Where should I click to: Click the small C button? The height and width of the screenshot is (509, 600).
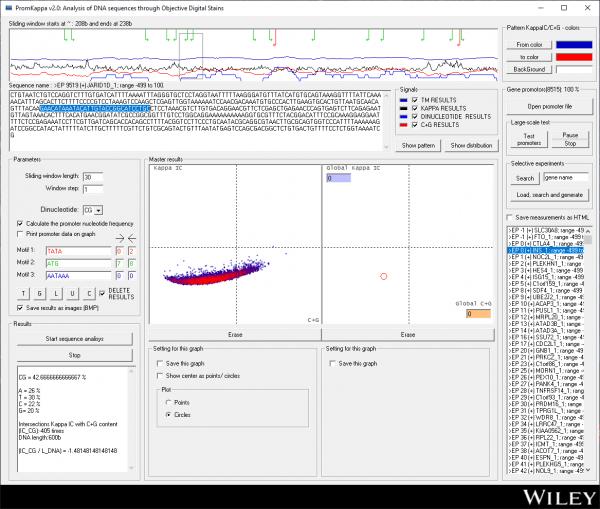[89, 294]
